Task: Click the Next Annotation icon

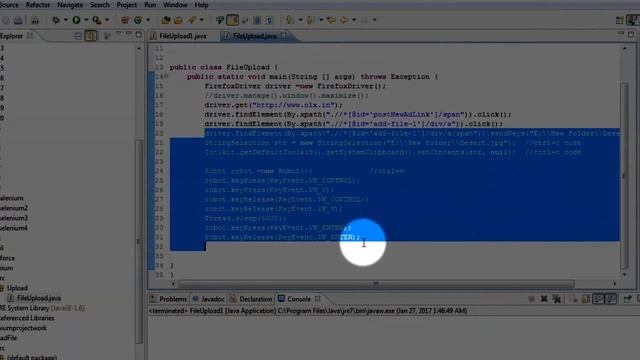Action: [290, 20]
